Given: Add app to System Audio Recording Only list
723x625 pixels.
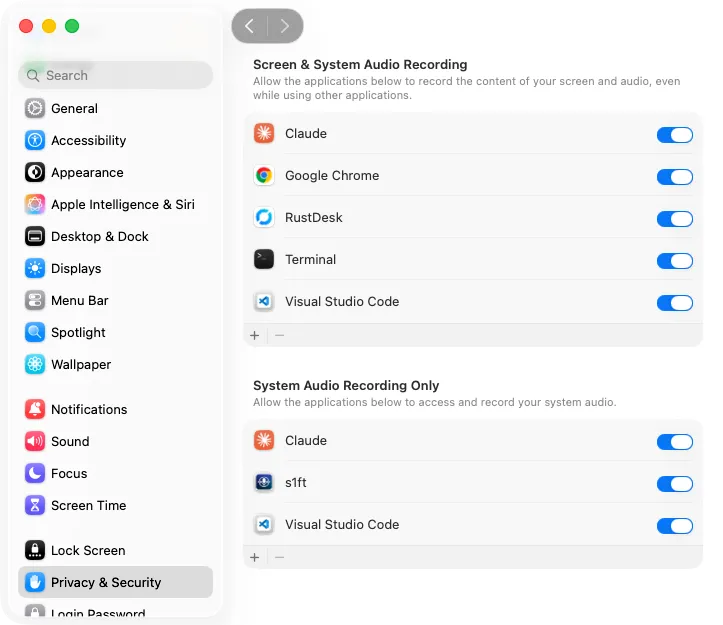Looking at the screenshot, I should (255, 557).
